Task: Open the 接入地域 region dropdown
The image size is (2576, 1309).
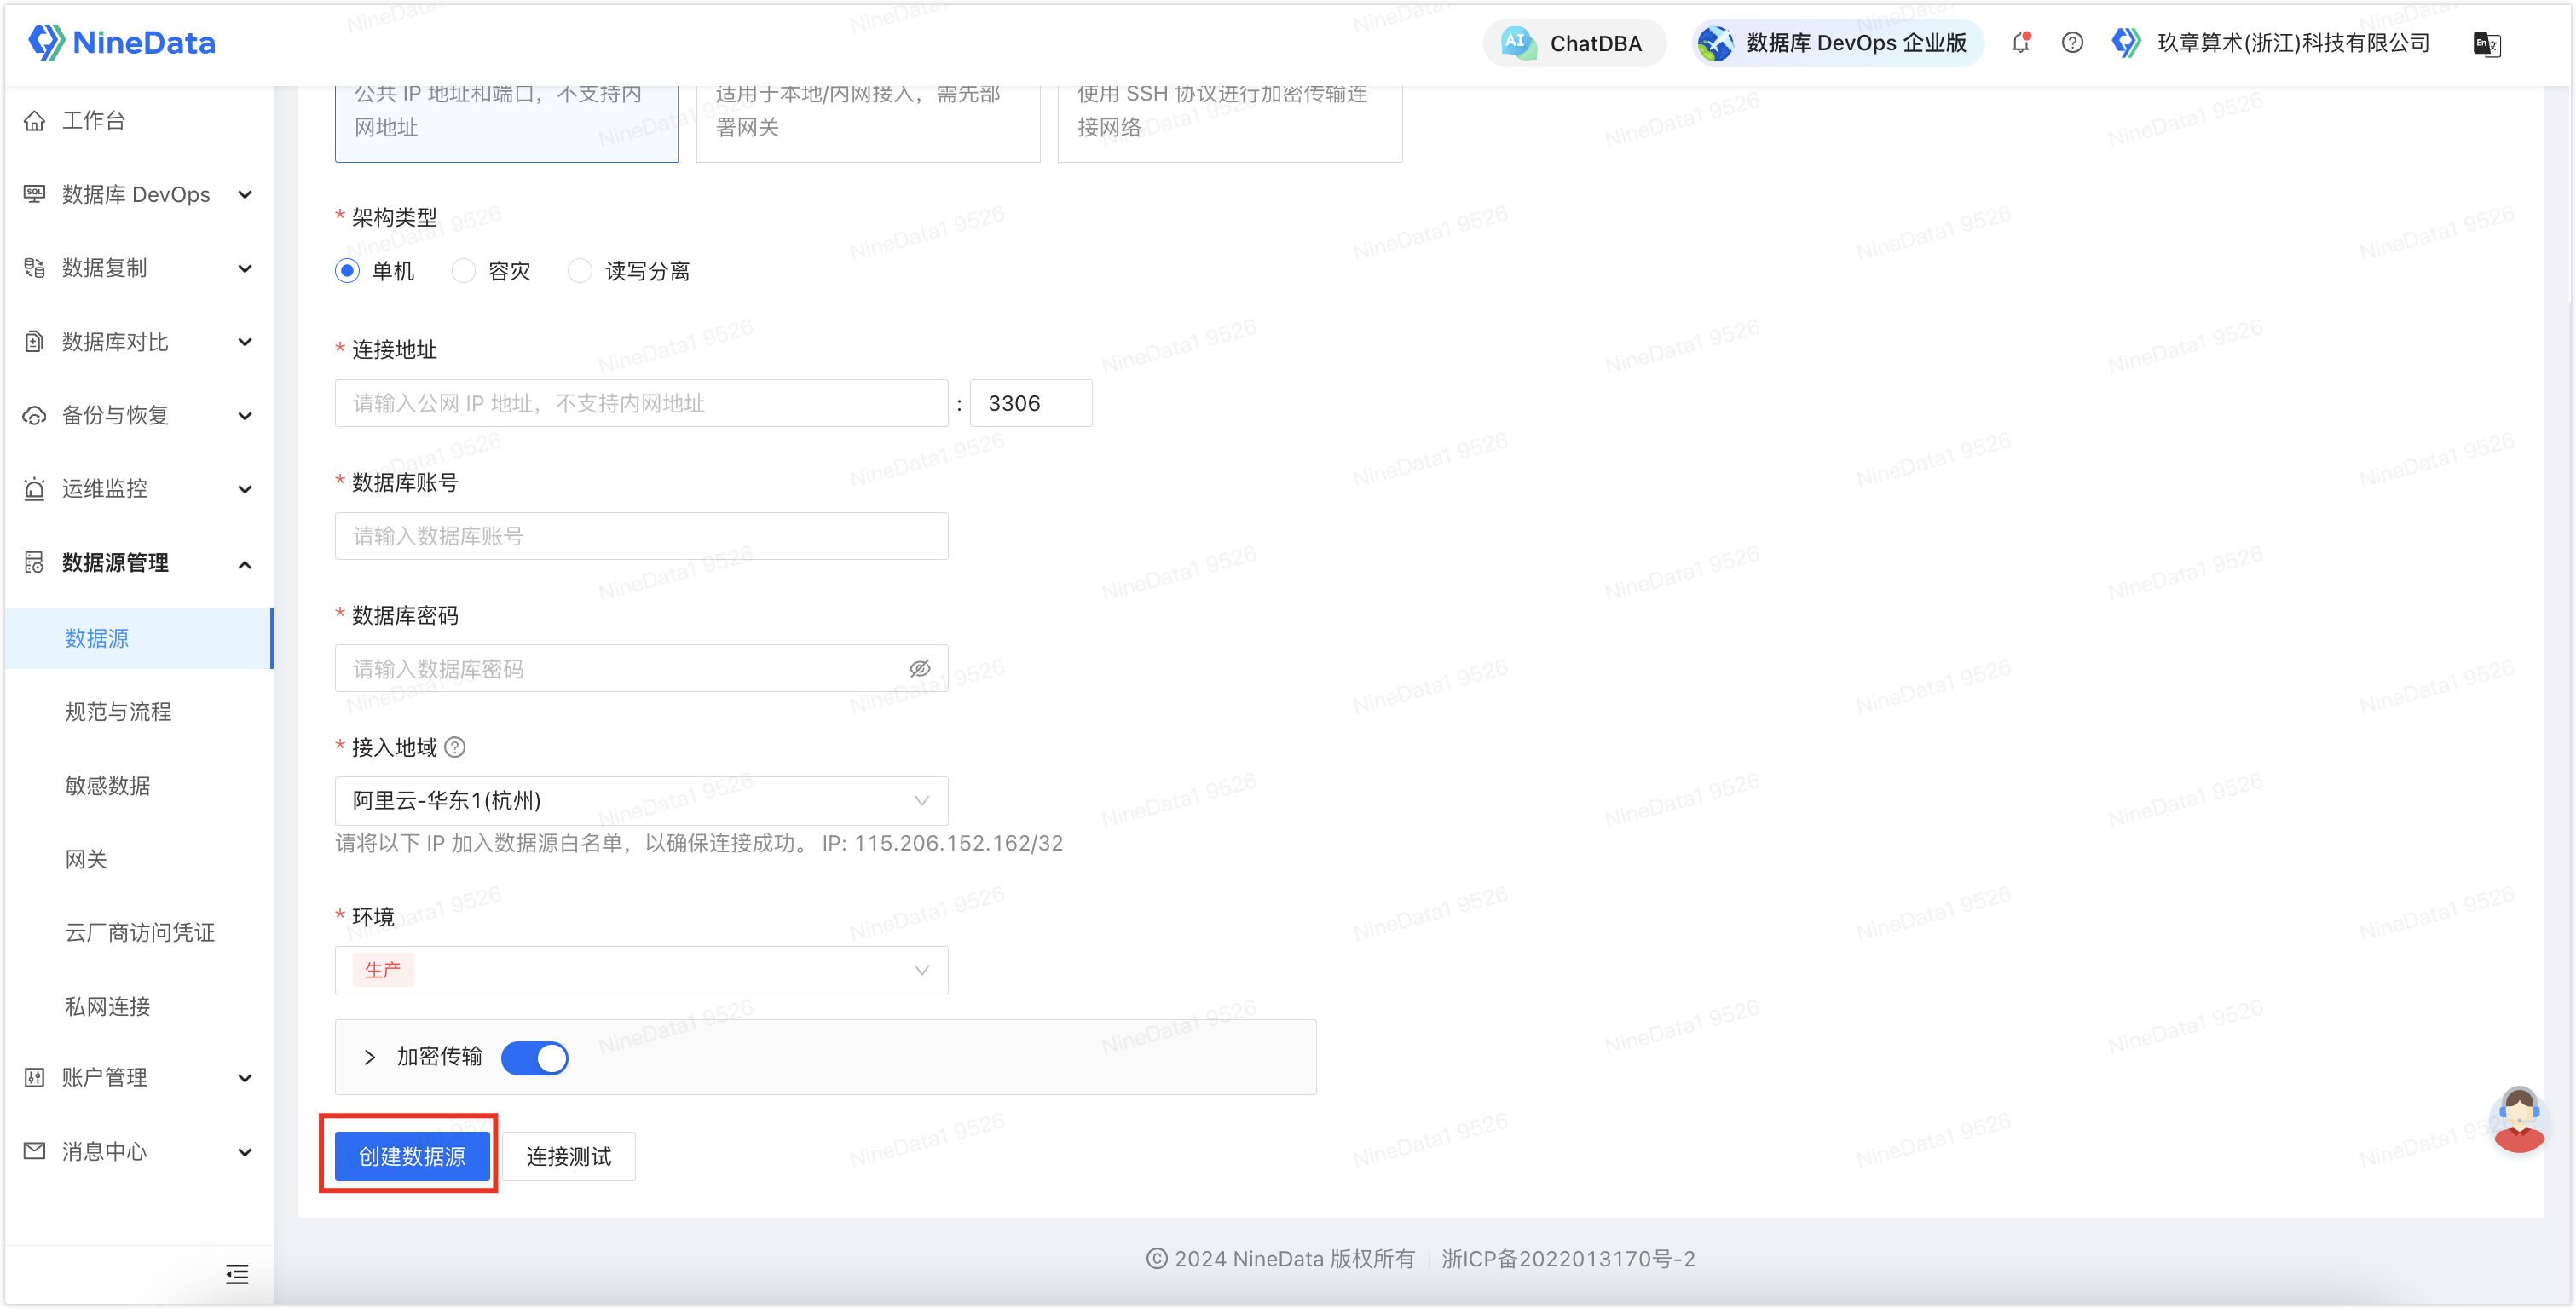Action: tap(641, 800)
